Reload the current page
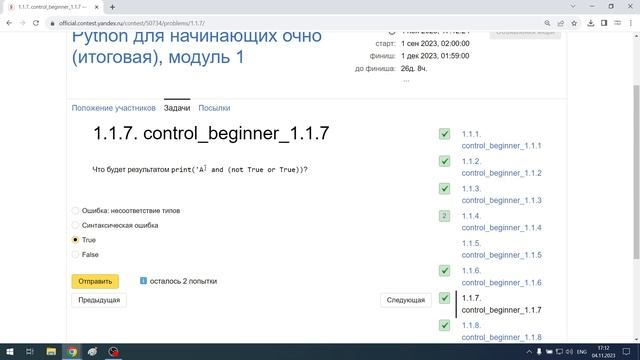 pos(36,23)
